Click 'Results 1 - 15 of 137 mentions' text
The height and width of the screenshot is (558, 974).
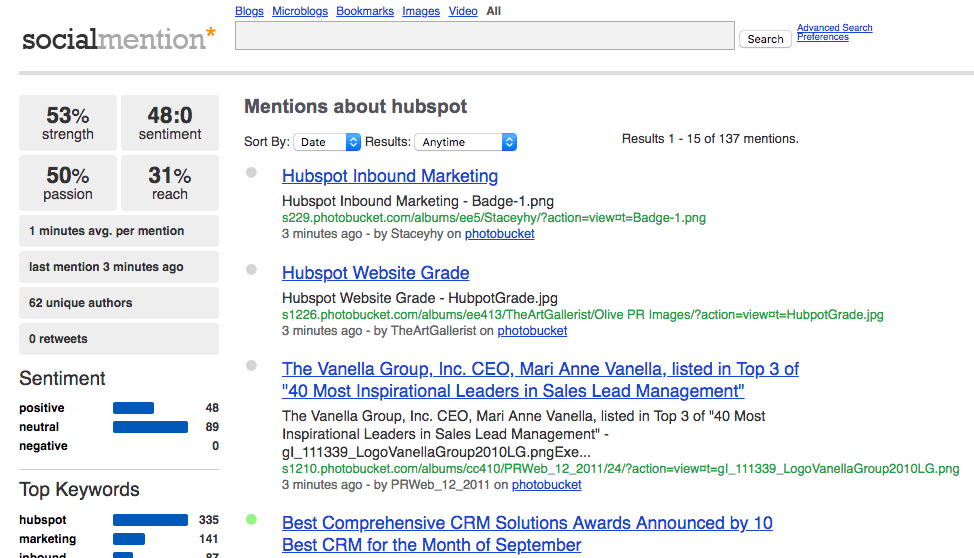[x=710, y=139]
